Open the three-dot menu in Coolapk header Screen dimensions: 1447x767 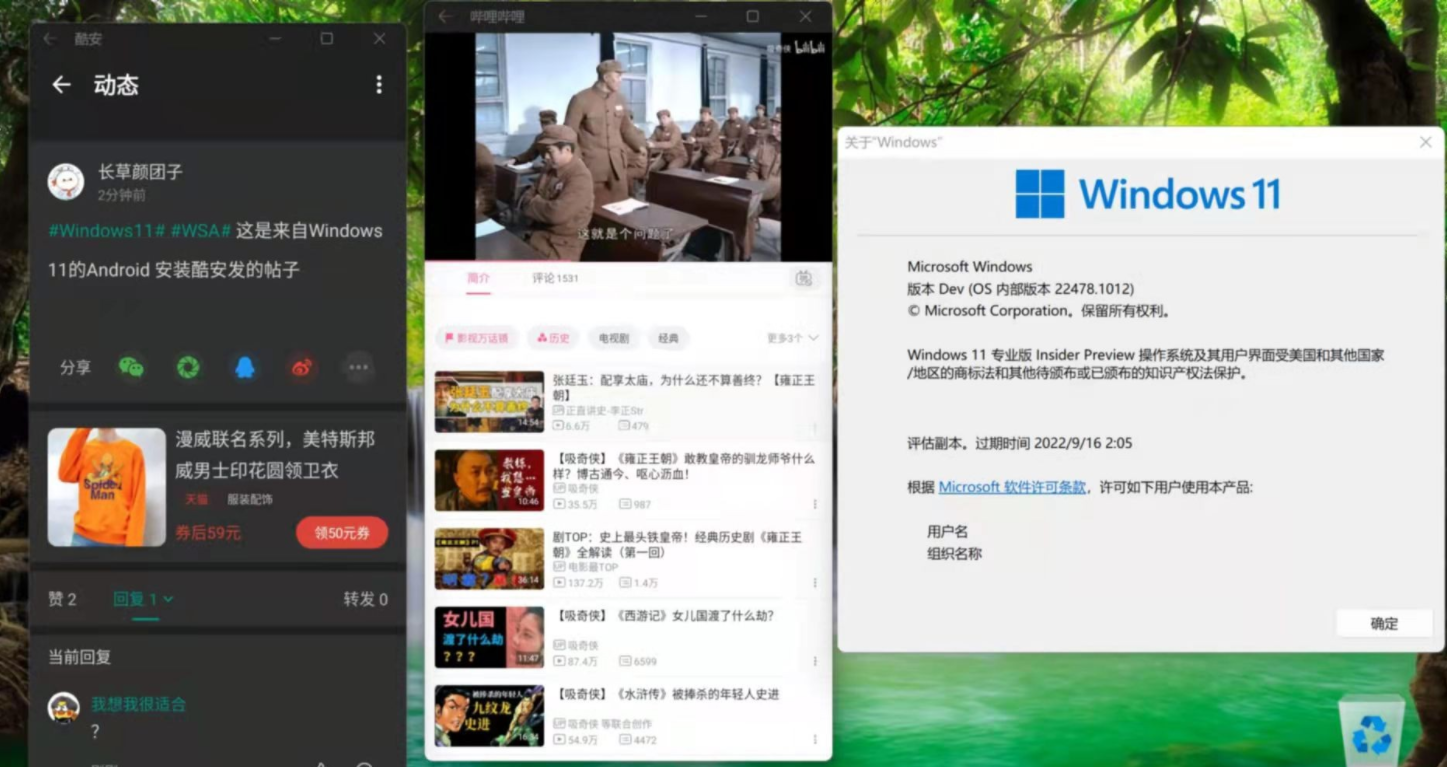[x=378, y=85]
